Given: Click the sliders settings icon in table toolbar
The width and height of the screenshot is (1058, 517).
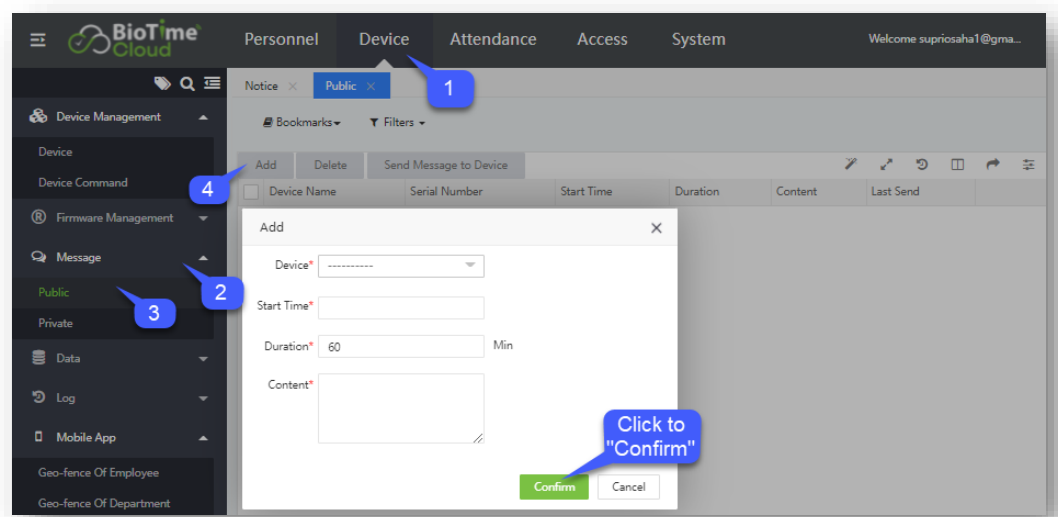Looking at the screenshot, I should click(1028, 165).
